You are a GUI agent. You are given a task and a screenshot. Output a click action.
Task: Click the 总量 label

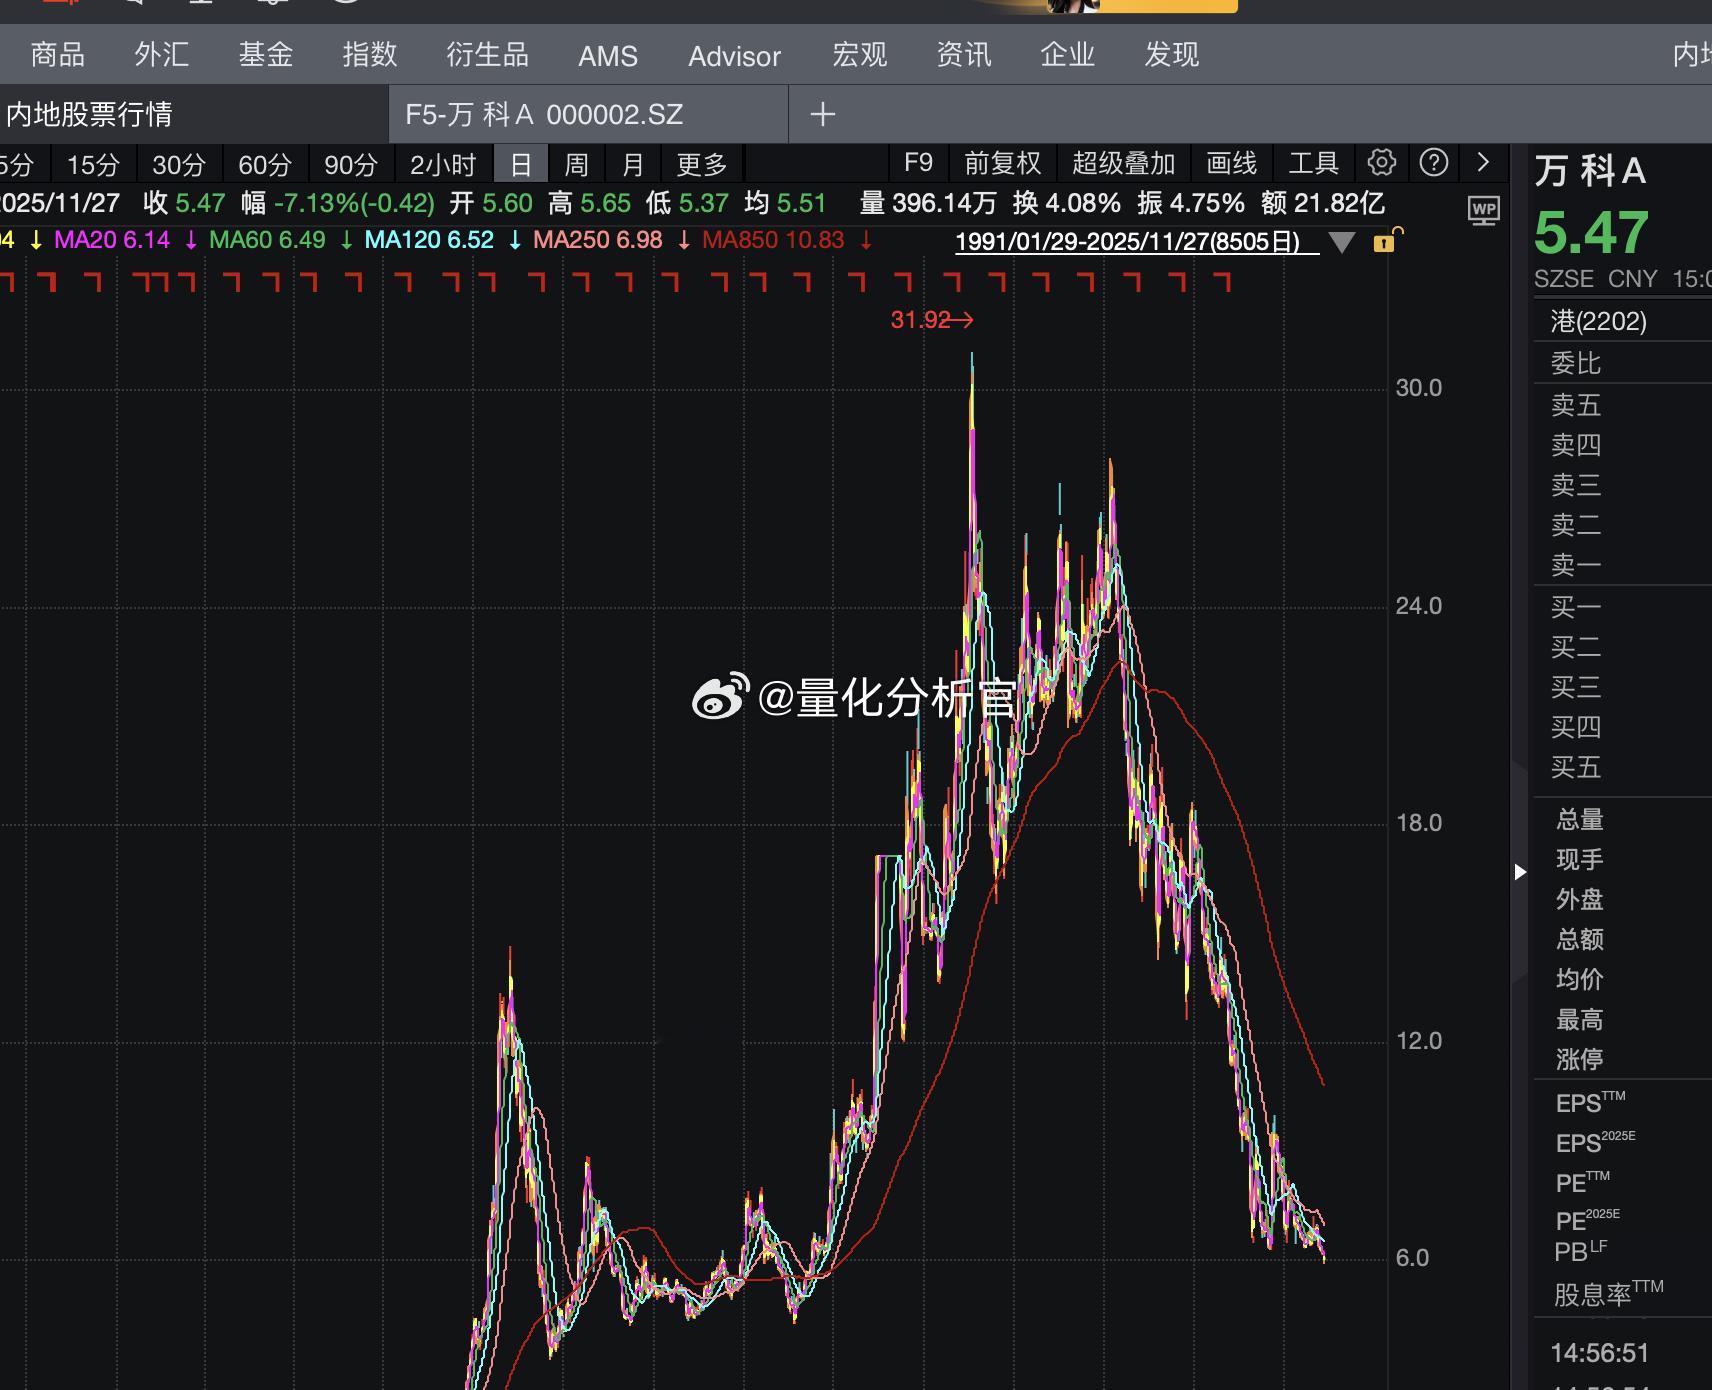point(1580,820)
